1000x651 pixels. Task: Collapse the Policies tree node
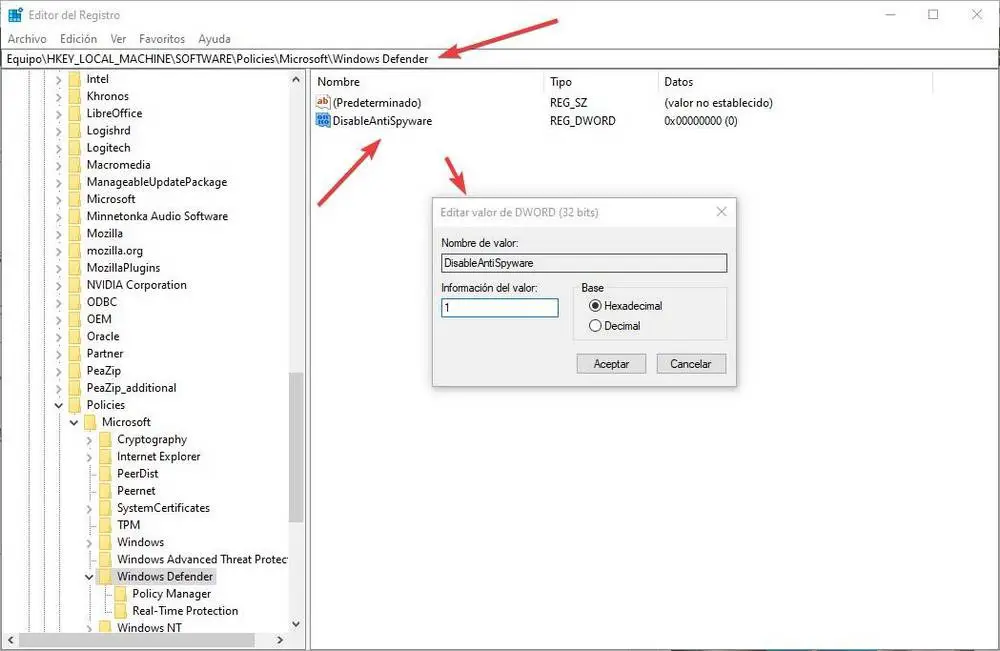pyautogui.click(x=59, y=405)
